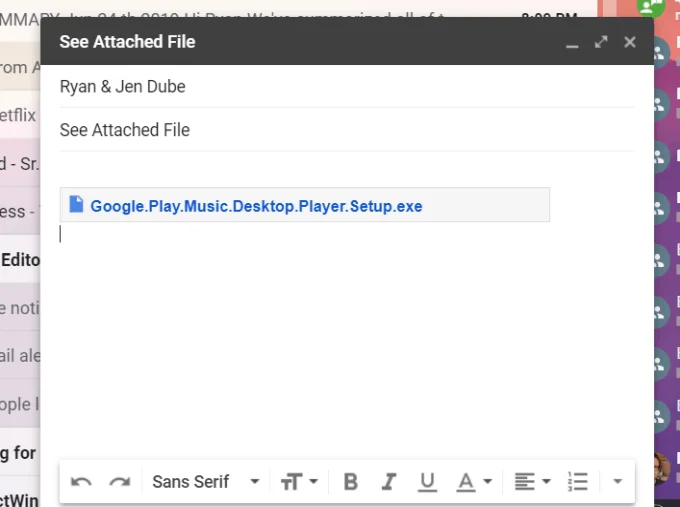Open the text size dropdown
The width and height of the screenshot is (680, 507).
[x=299, y=482]
